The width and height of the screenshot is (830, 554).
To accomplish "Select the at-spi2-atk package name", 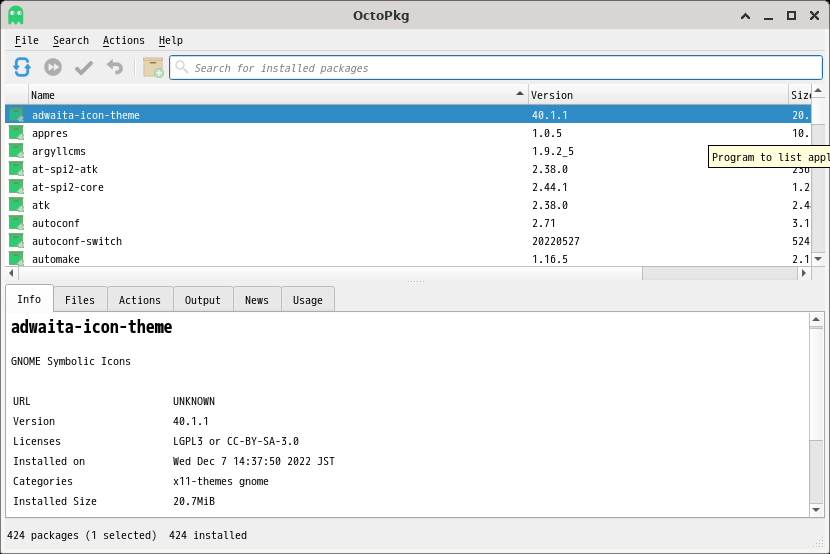I will point(65,169).
